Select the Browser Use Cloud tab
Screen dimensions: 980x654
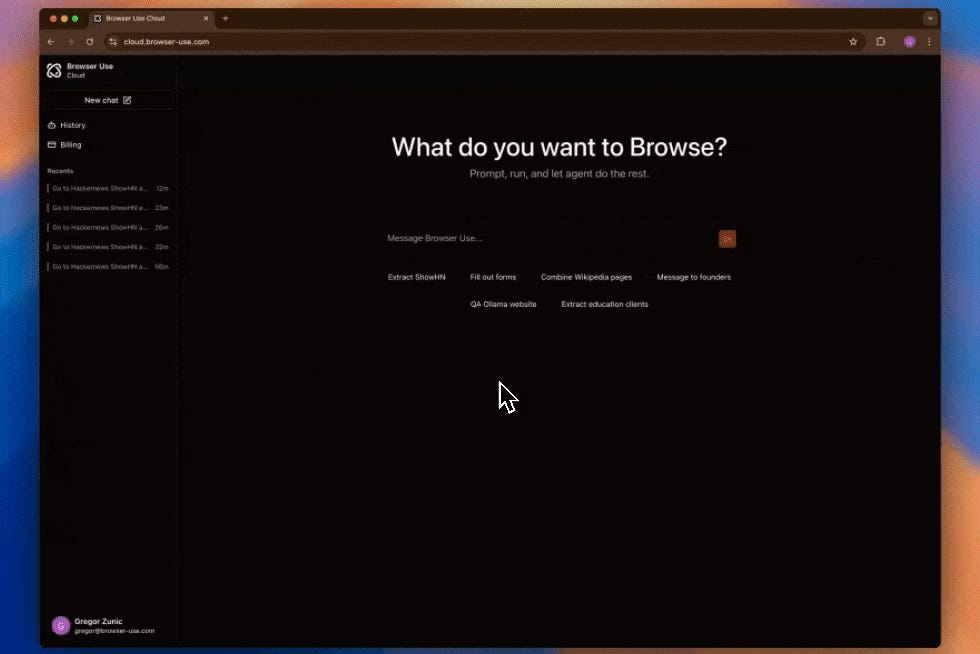(150, 19)
